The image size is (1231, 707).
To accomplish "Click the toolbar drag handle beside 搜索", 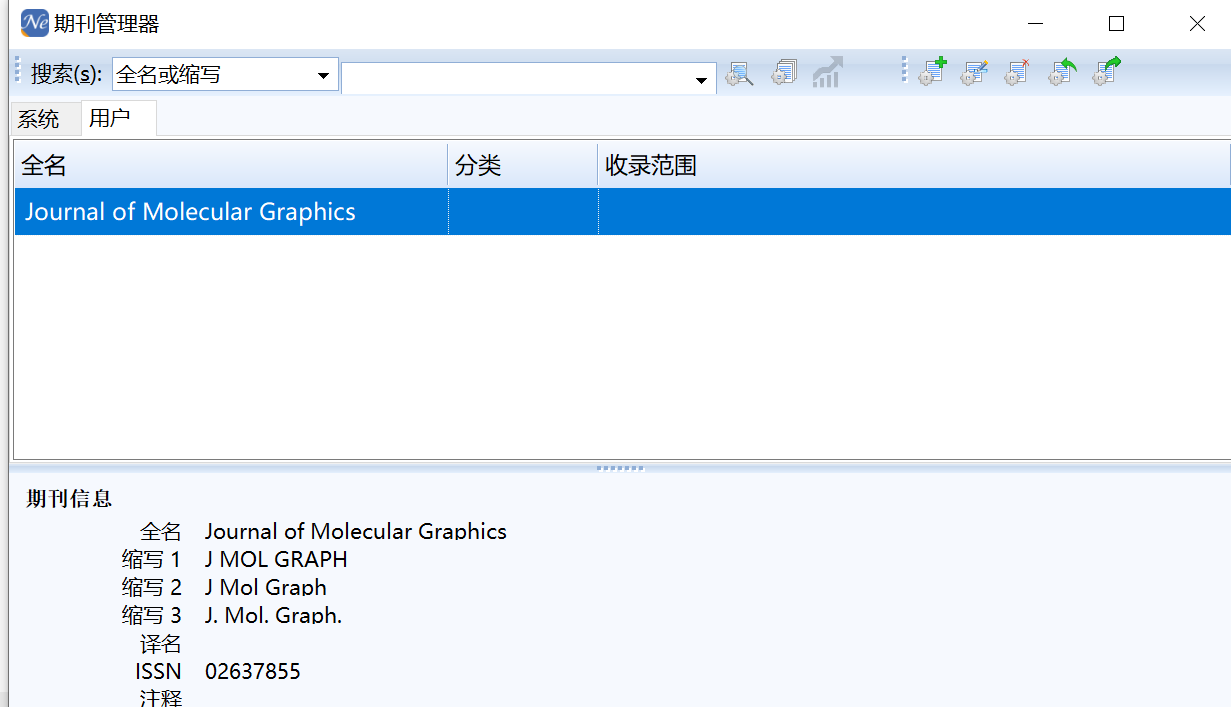I will (17, 71).
